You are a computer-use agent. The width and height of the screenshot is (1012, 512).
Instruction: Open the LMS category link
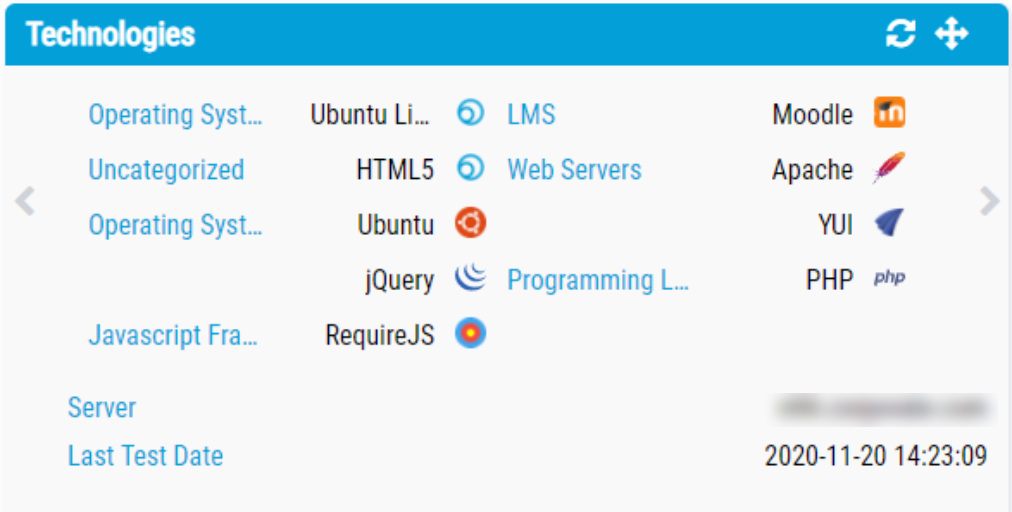coord(531,115)
